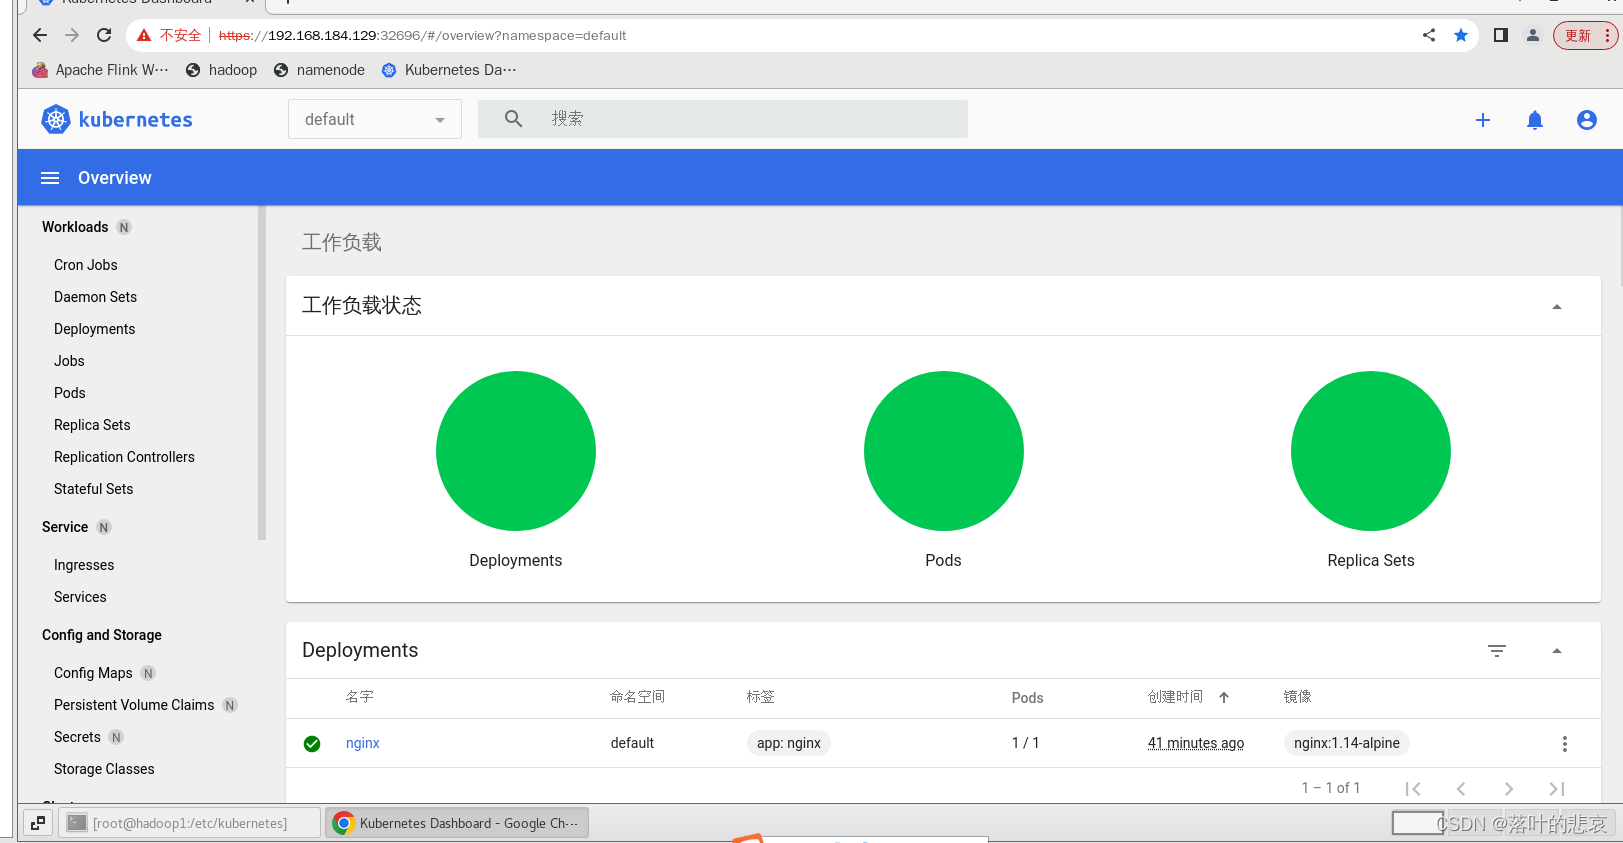The width and height of the screenshot is (1623, 843).
Task: Click the plus create resource icon
Action: click(x=1483, y=120)
